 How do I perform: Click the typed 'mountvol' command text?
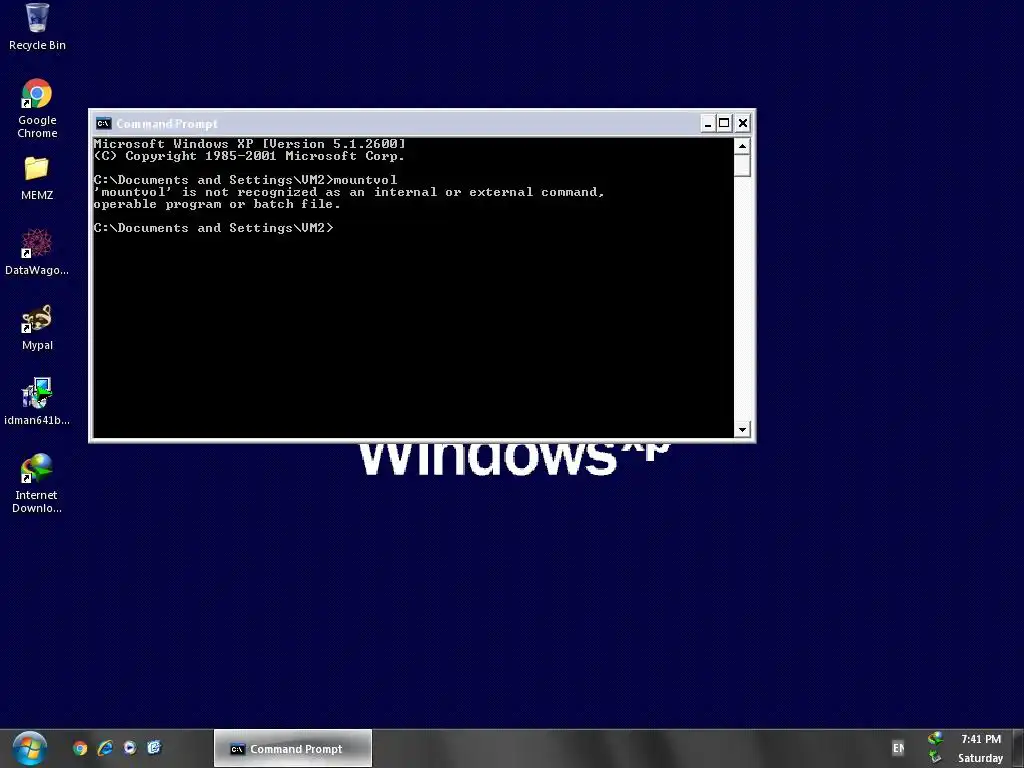coord(365,180)
